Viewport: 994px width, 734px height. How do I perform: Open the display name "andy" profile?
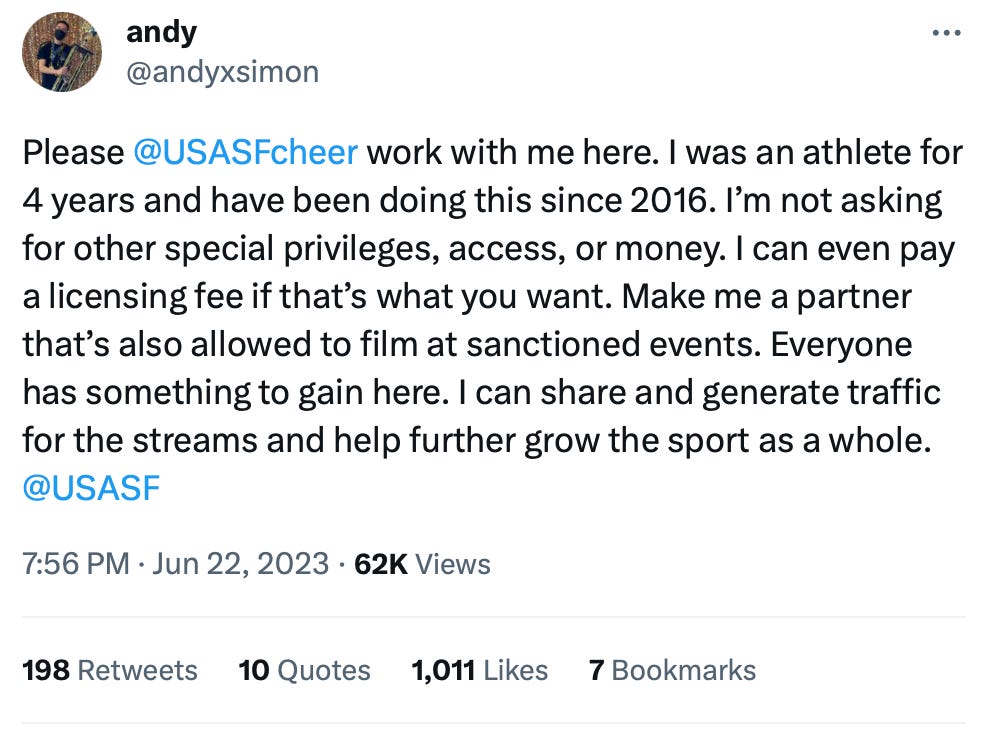tap(161, 32)
